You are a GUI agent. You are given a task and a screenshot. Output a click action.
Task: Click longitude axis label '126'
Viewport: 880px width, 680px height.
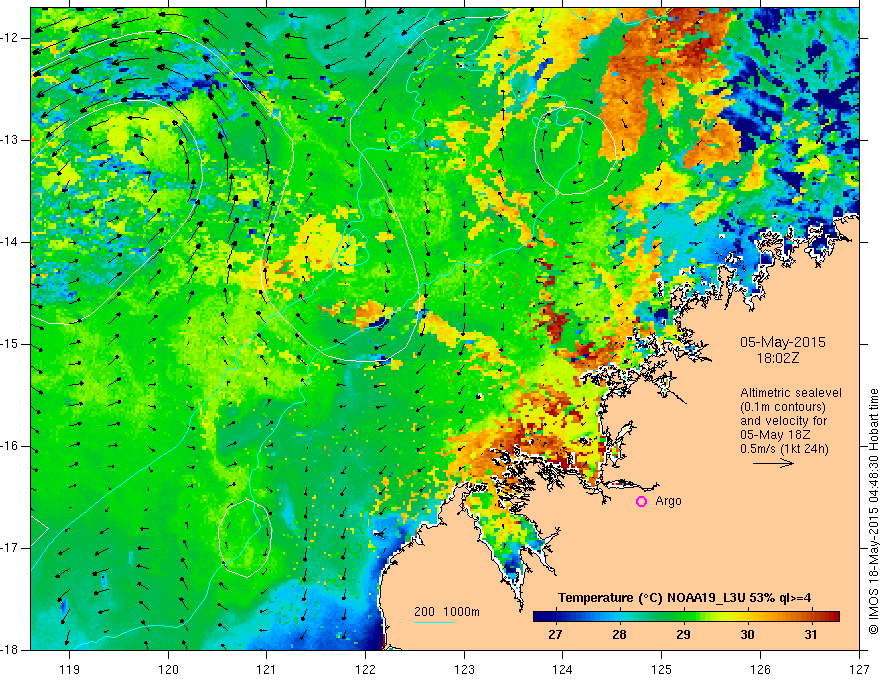760,669
